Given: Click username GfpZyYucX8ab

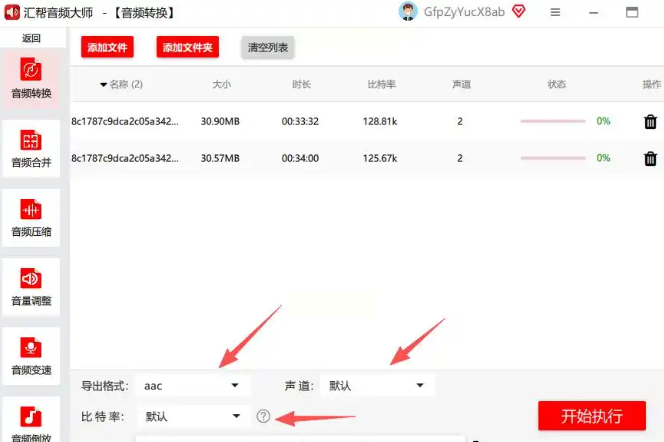Looking at the screenshot, I should click(464, 12).
